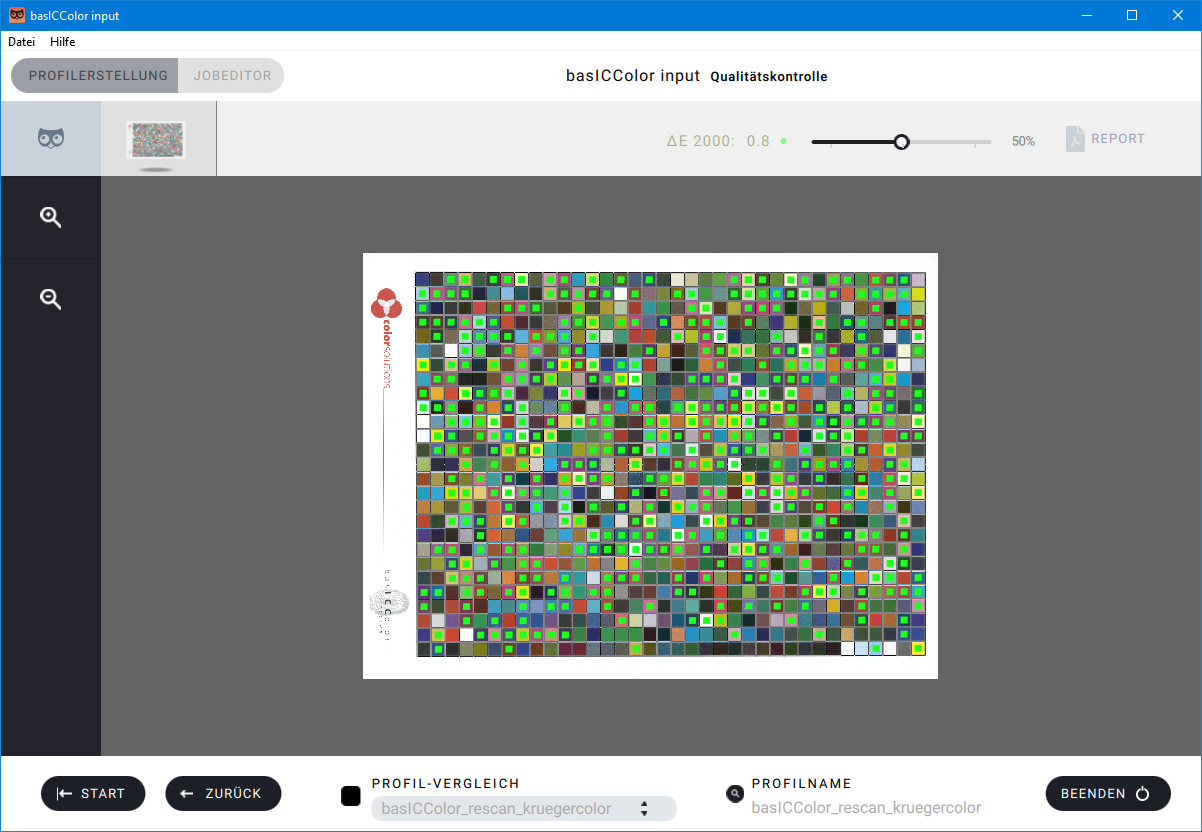This screenshot has height=832, width=1202.
Task: Select the color target thumbnail
Action: point(157,140)
